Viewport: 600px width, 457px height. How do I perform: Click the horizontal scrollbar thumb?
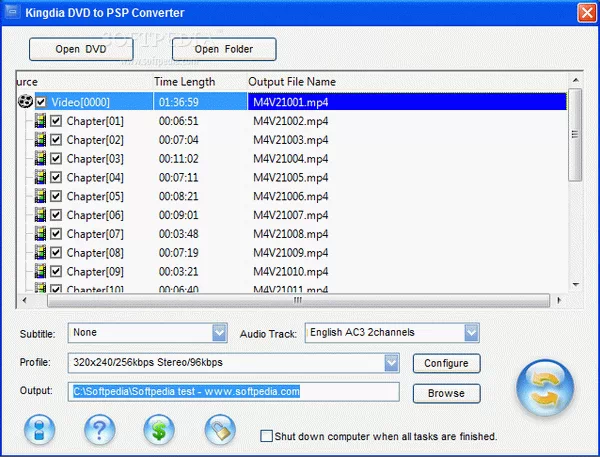click(298, 300)
